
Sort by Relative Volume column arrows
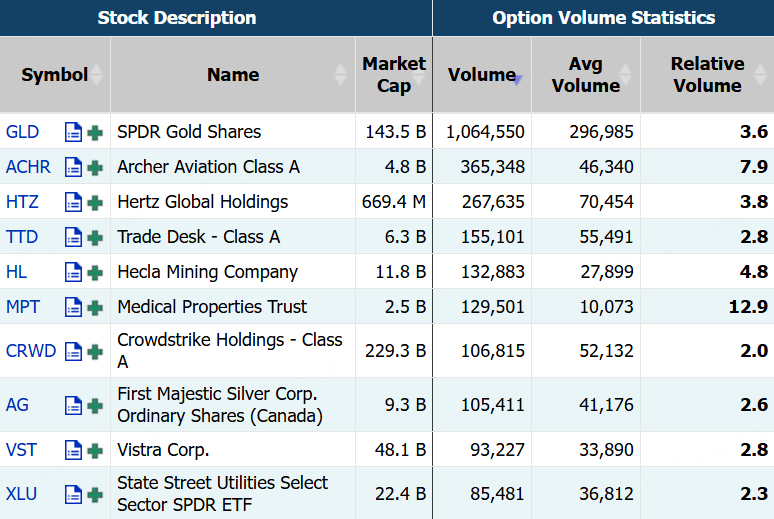(760, 75)
